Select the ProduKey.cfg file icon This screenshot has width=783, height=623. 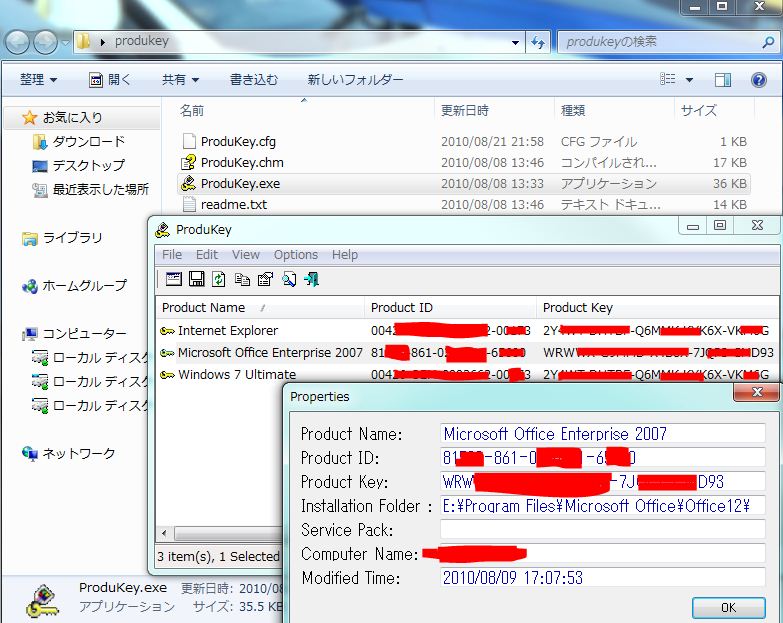(x=189, y=141)
